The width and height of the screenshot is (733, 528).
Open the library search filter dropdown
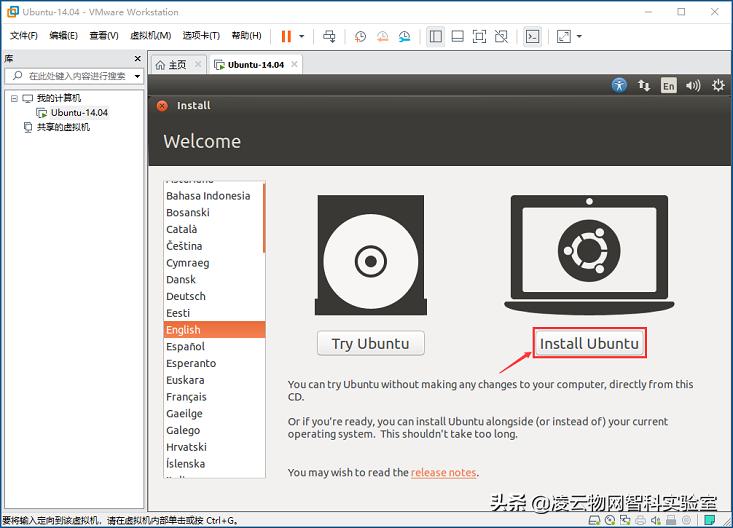tap(137, 76)
